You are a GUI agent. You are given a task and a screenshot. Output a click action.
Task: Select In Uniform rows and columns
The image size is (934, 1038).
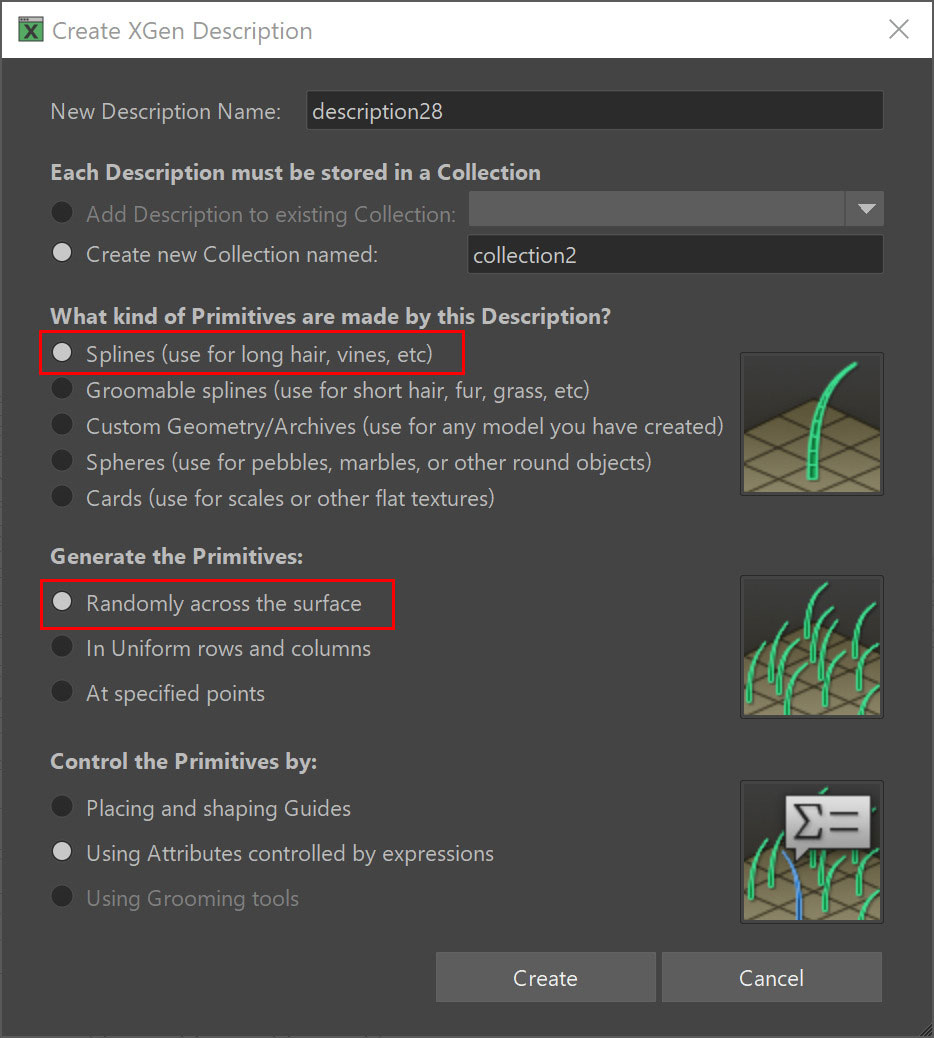click(x=61, y=648)
